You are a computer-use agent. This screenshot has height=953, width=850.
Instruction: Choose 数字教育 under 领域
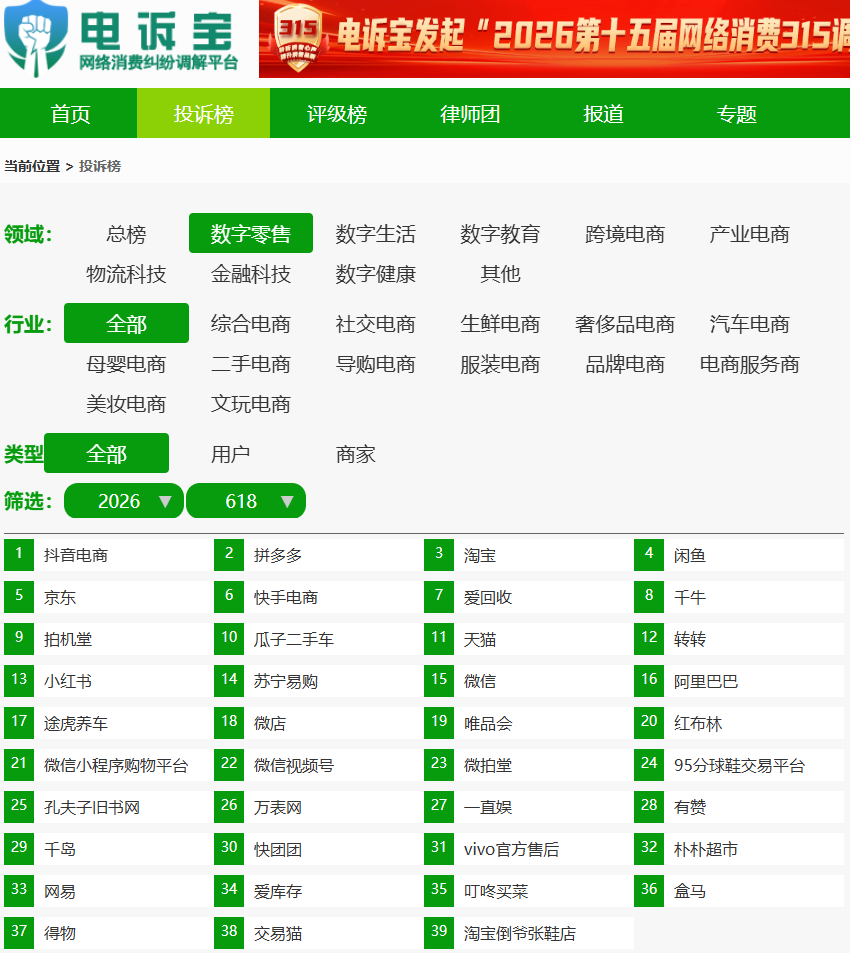tap(500, 233)
